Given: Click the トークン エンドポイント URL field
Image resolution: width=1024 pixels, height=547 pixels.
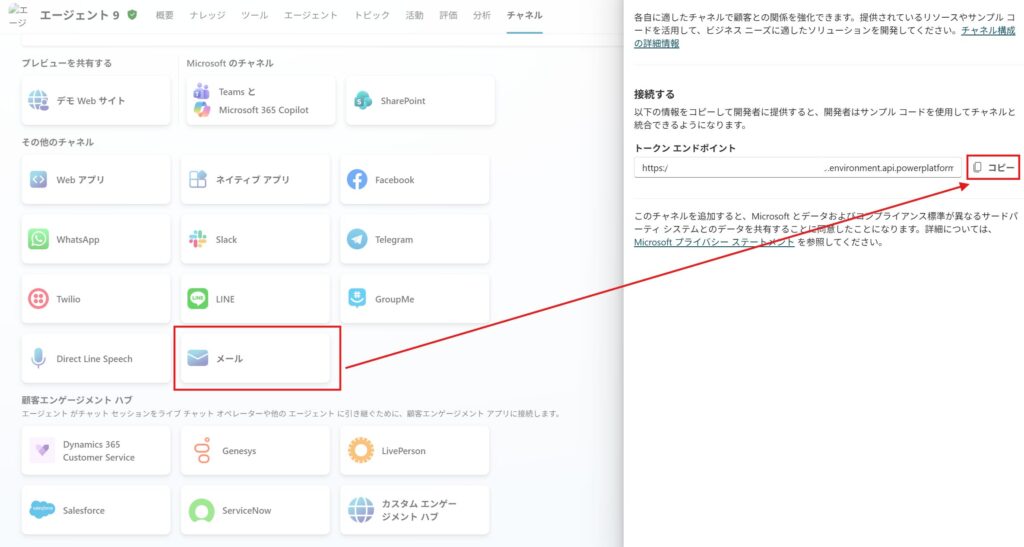Looking at the screenshot, I should [797, 168].
